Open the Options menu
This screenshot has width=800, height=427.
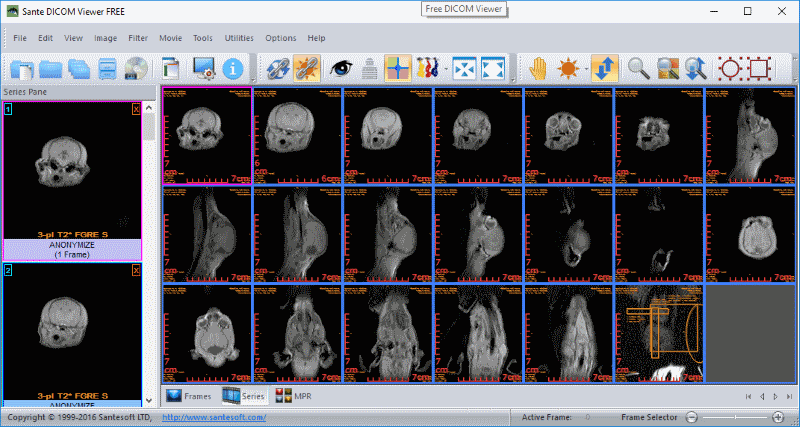pyautogui.click(x=281, y=38)
